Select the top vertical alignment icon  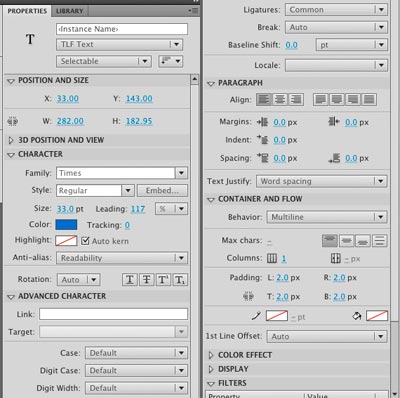(330, 241)
